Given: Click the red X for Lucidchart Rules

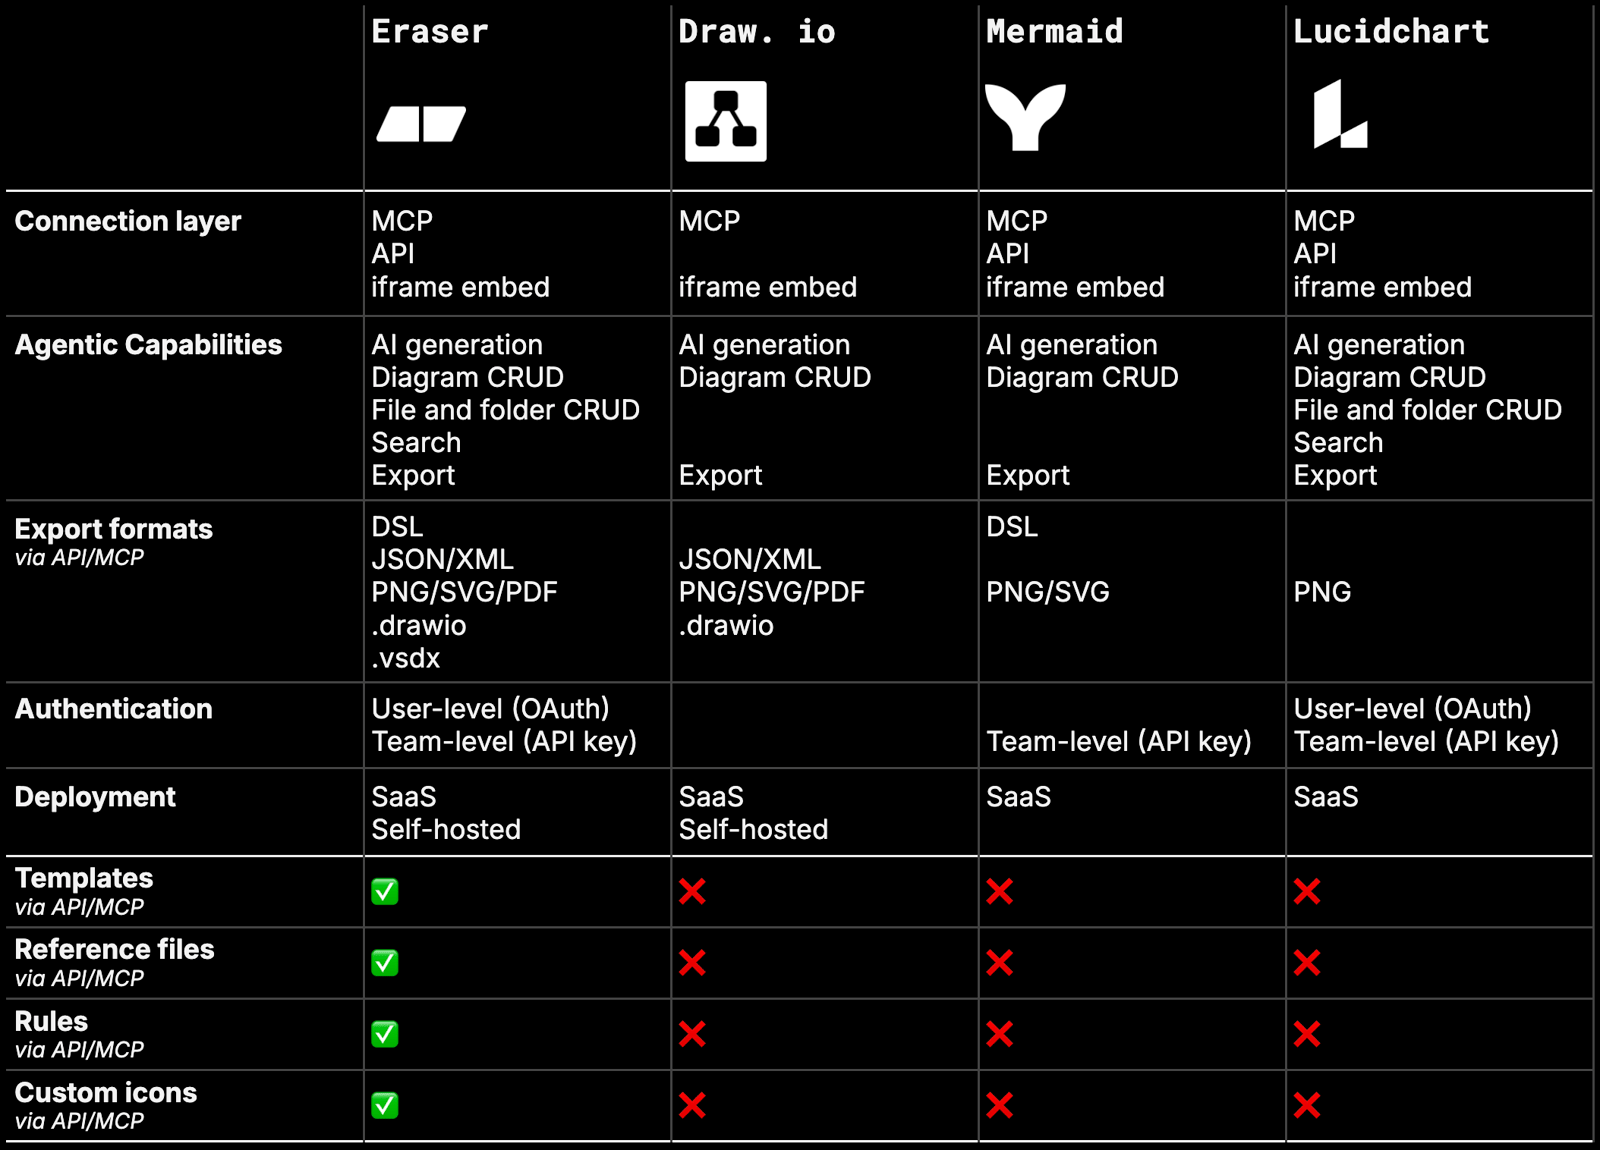Looking at the screenshot, I should point(1307,1034).
